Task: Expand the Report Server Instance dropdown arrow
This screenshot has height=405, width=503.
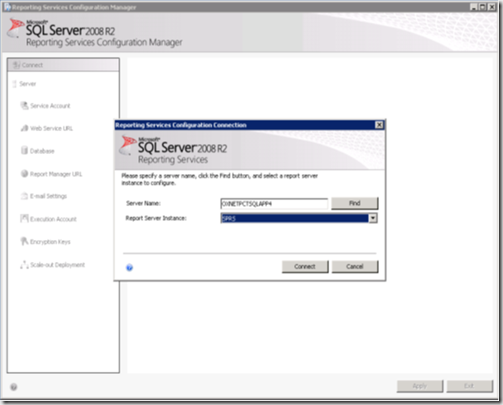Action: [373, 218]
